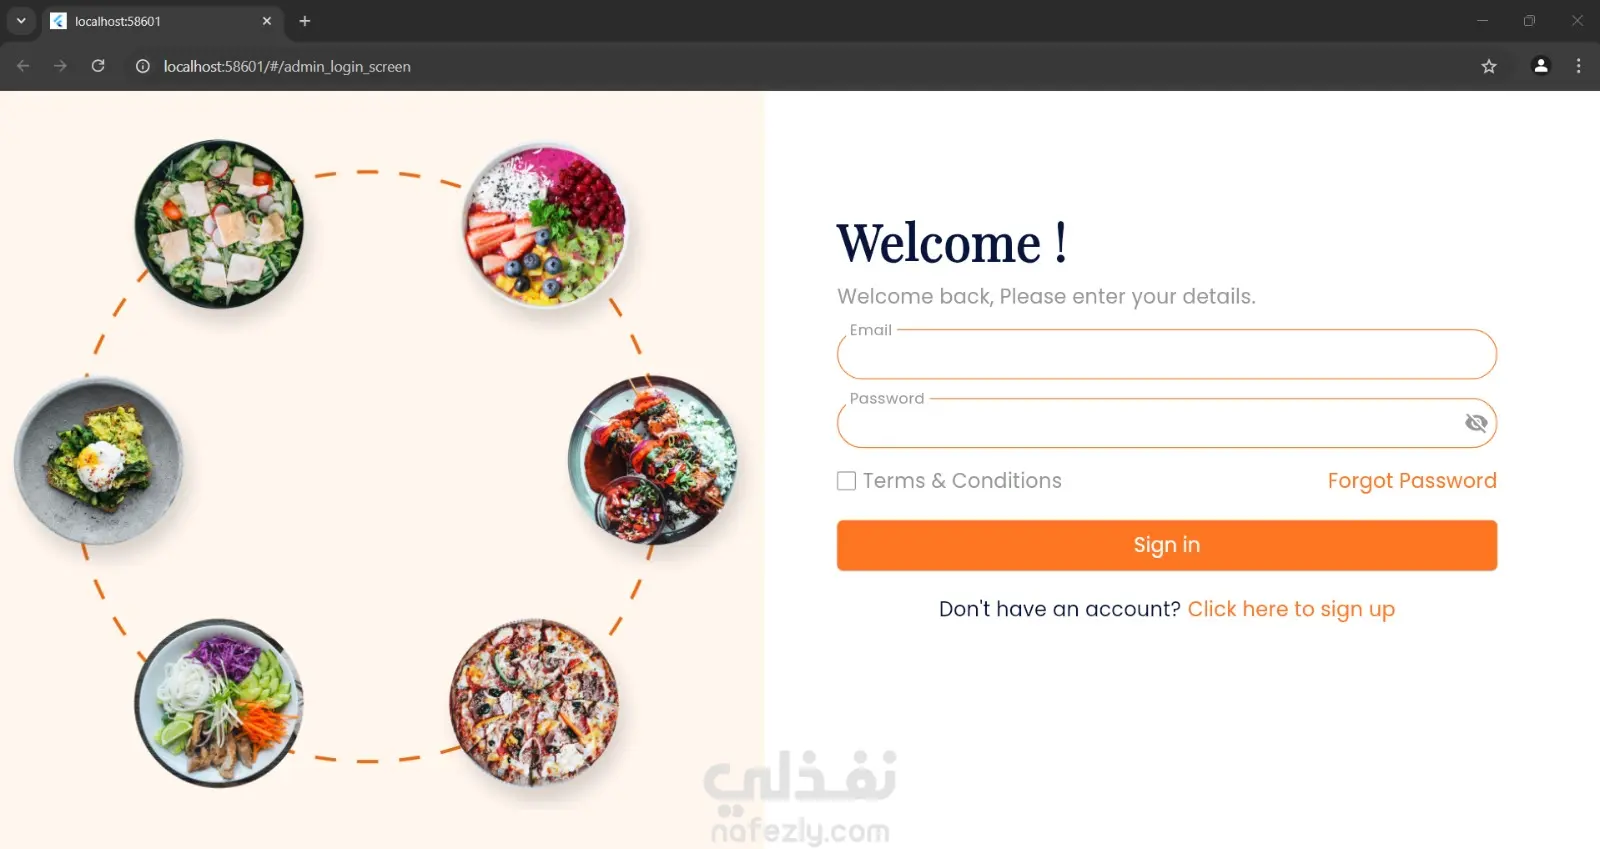Close the localhost:58601 tab
This screenshot has width=1600, height=849.
pos(267,21)
